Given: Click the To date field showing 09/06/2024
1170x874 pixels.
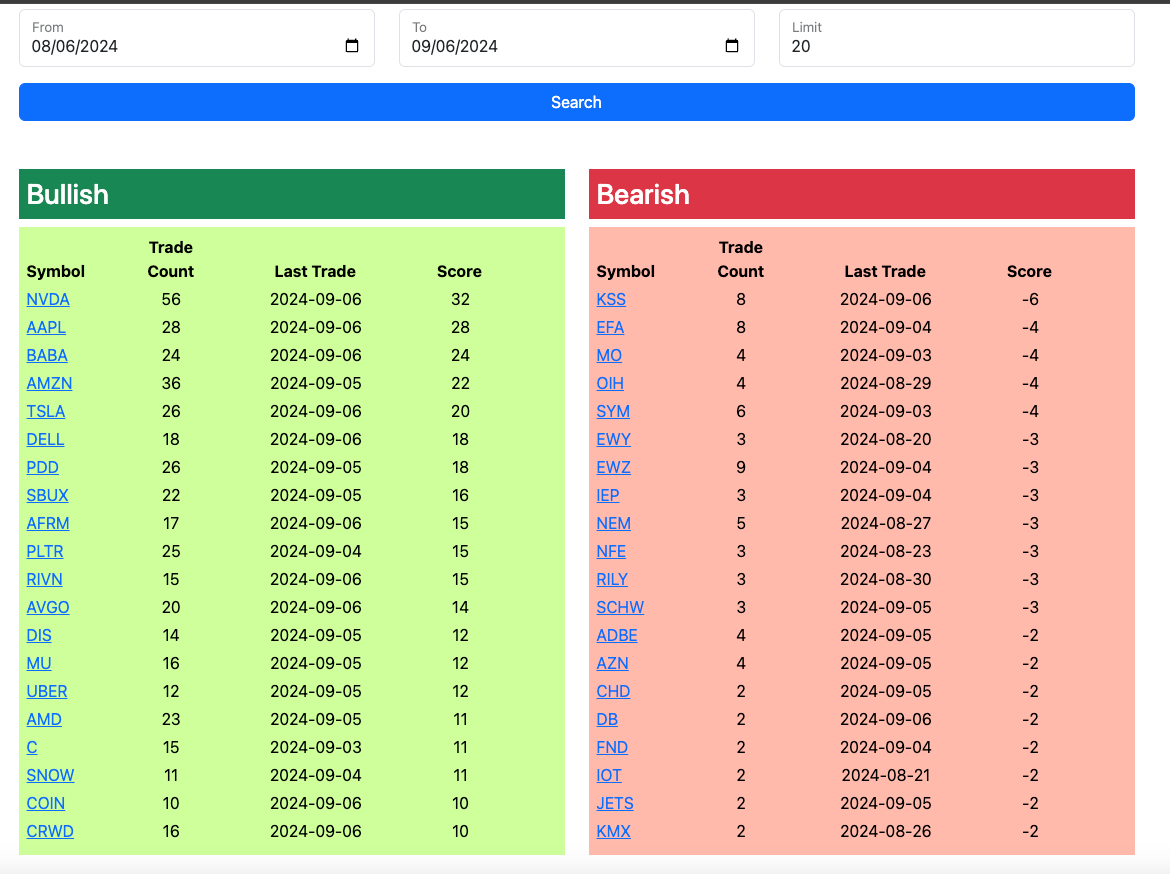Looking at the screenshot, I should (x=576, y=38).
